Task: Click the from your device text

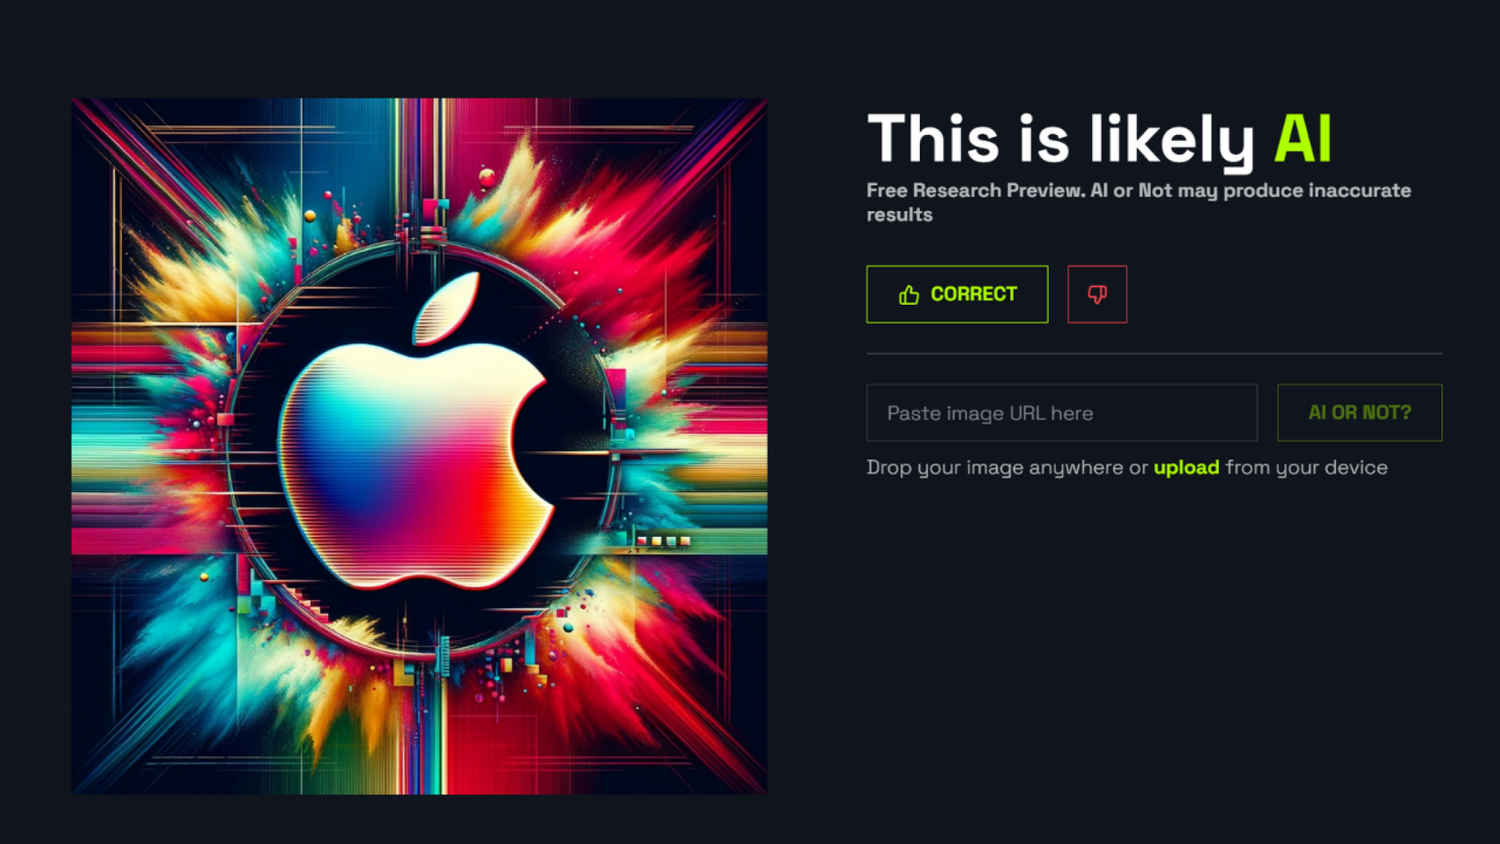Action: coord(1306,467)
